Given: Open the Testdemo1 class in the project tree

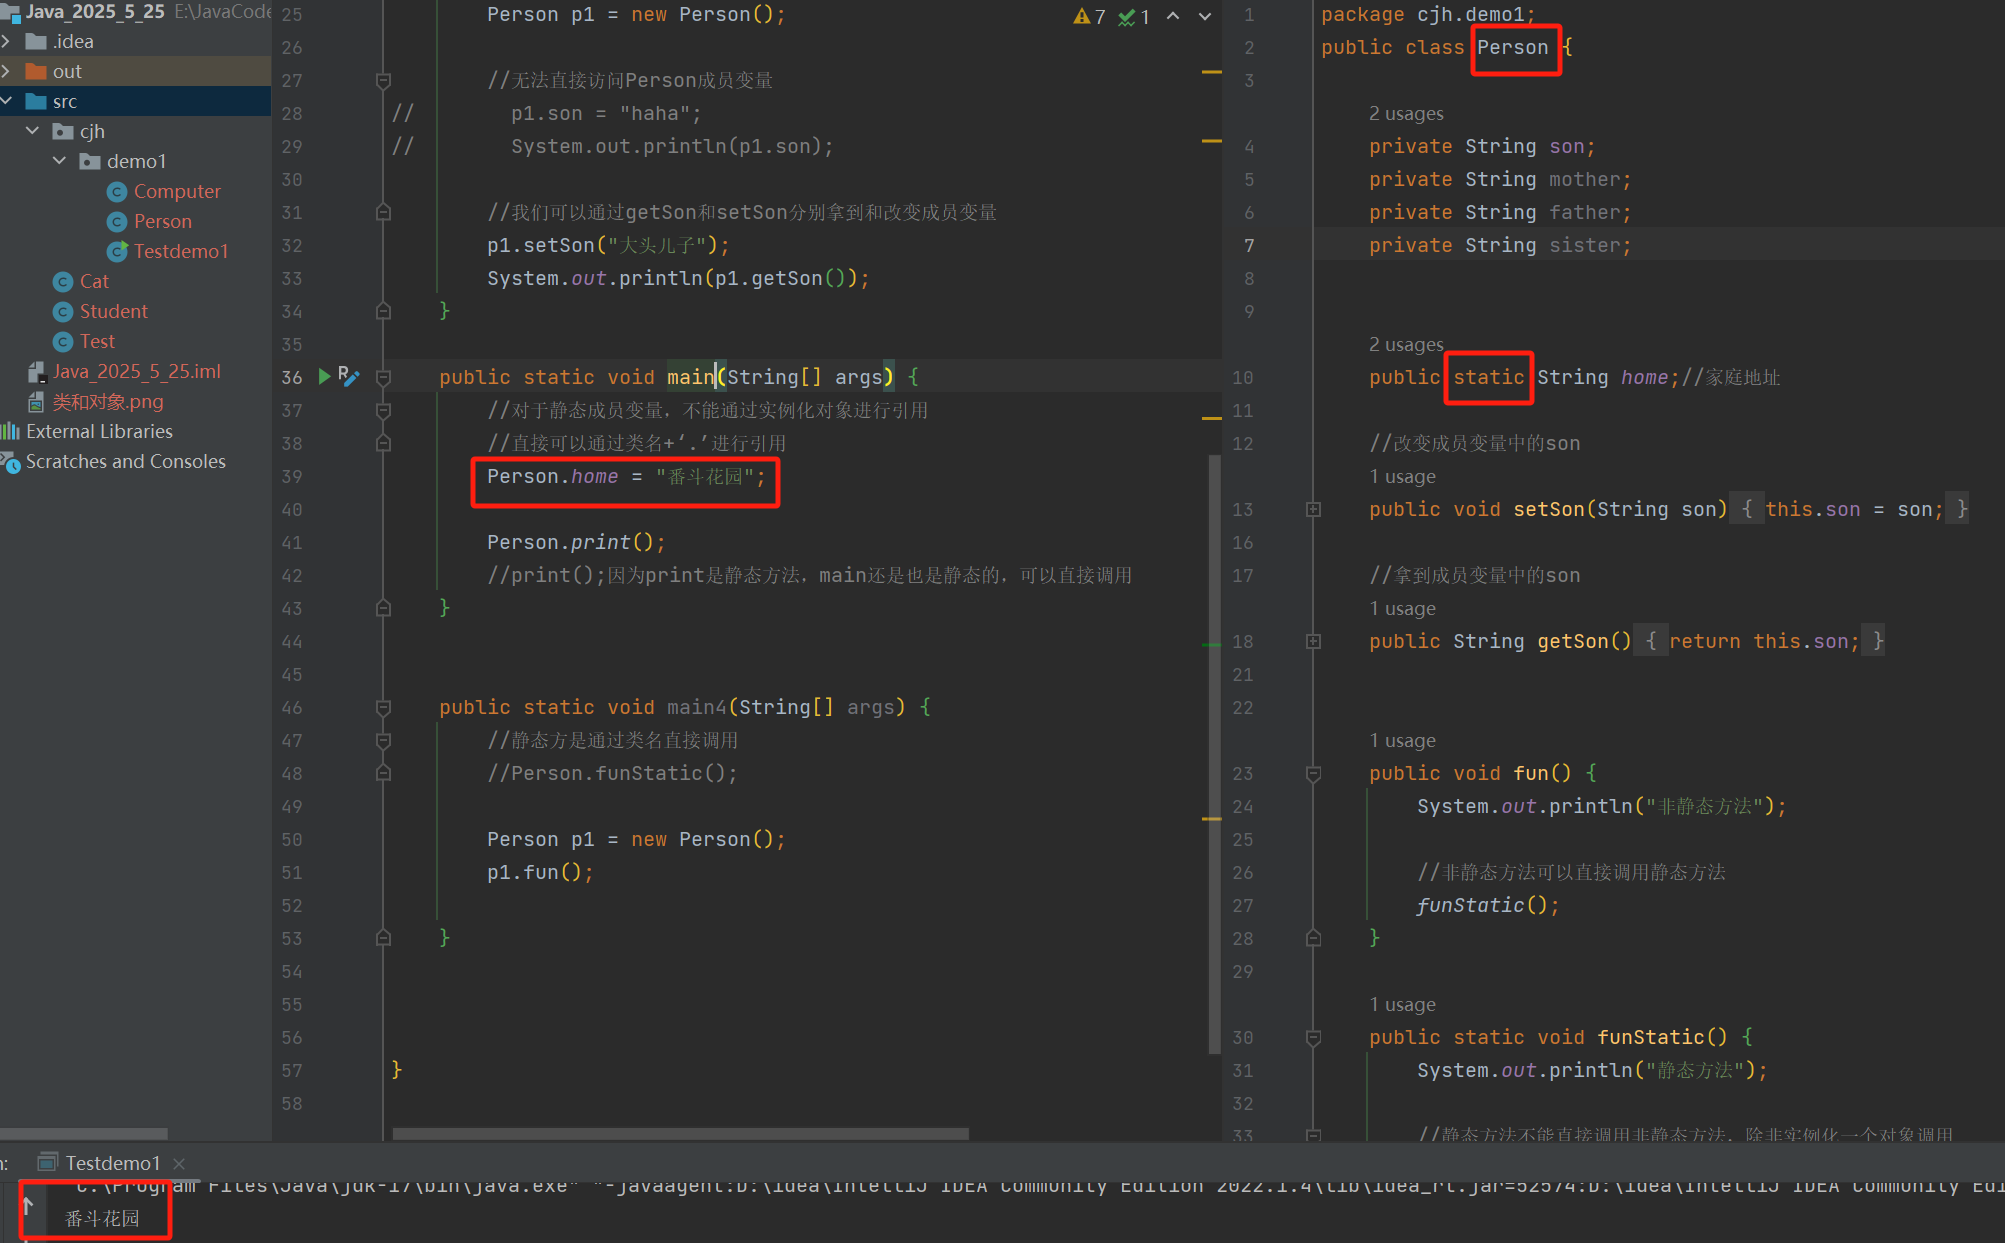Looking at the screenshot, I should click(180, 251).
